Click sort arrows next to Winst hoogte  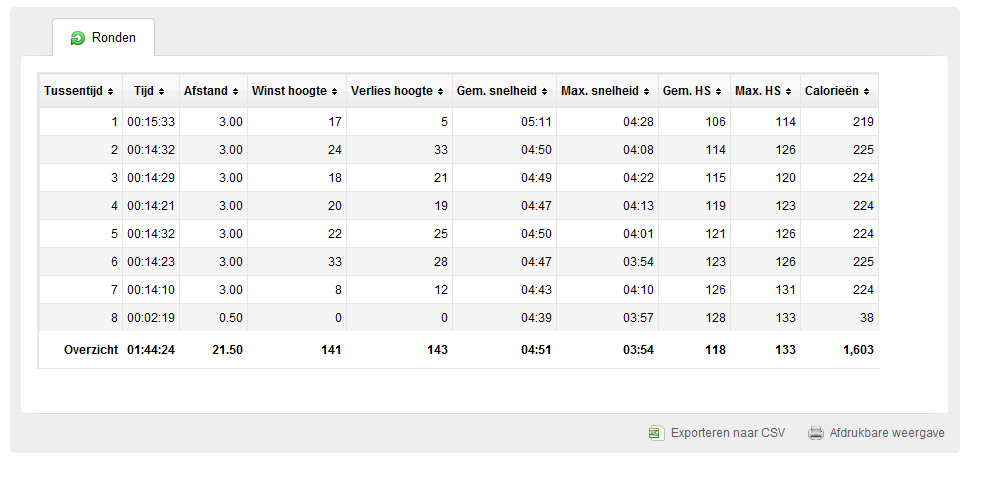tap(334, 91)
